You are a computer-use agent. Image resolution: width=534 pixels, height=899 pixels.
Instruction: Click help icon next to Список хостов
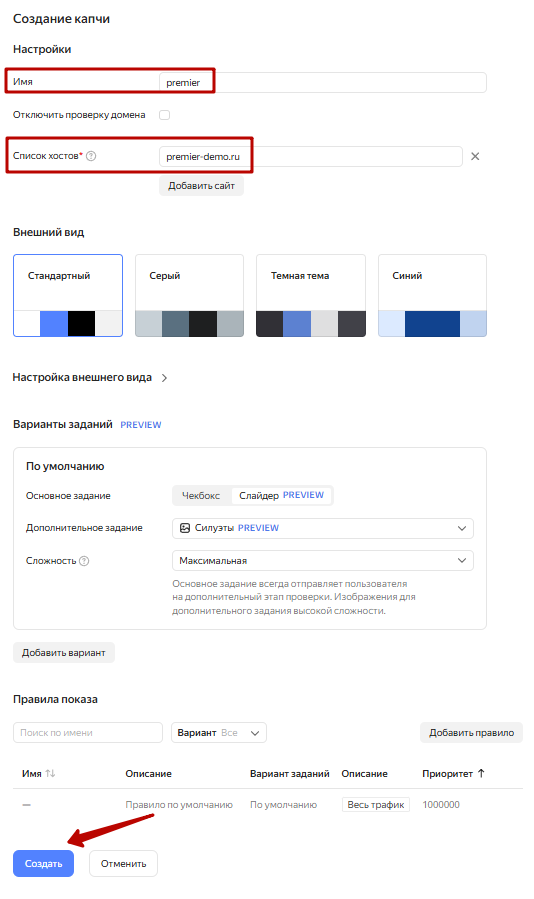pos(91,156)
